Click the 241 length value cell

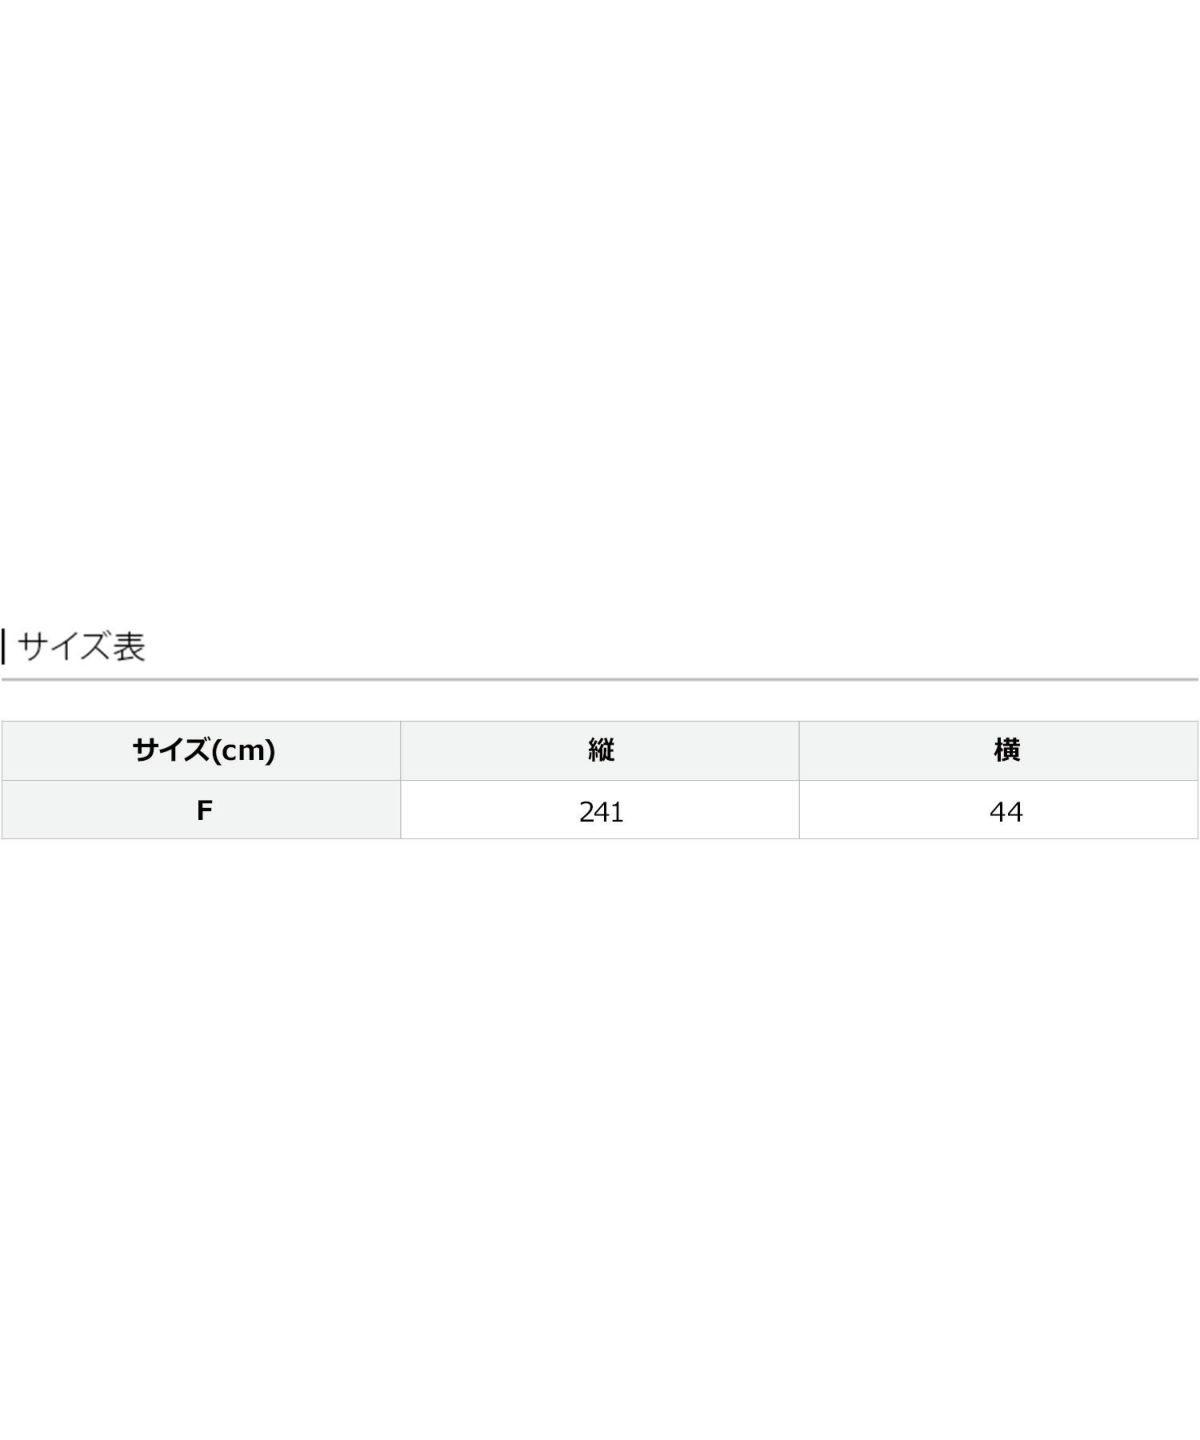click(x=600, y=811)
